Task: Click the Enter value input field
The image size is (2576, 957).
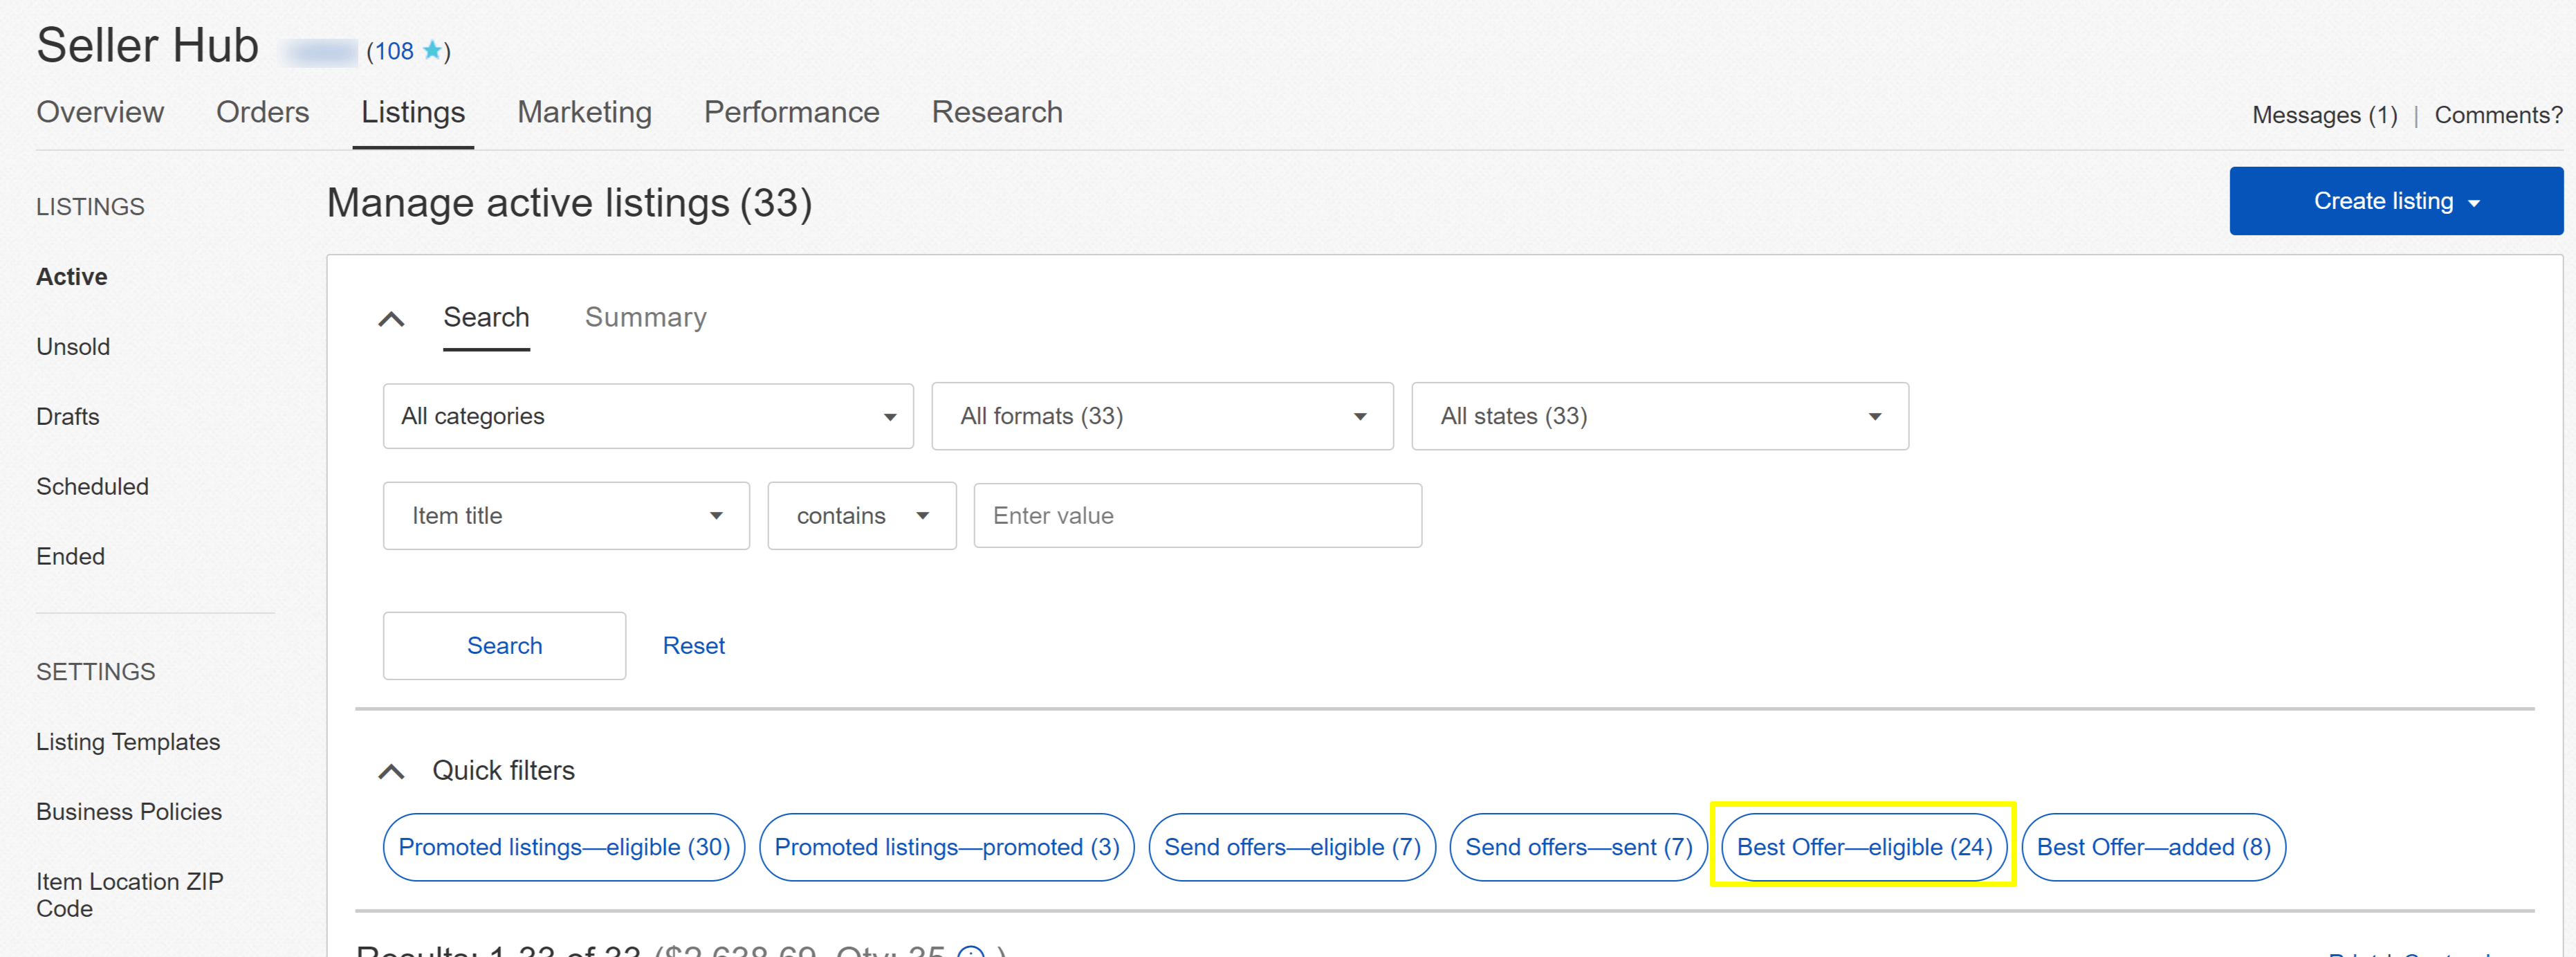Action: point(1197,516)
